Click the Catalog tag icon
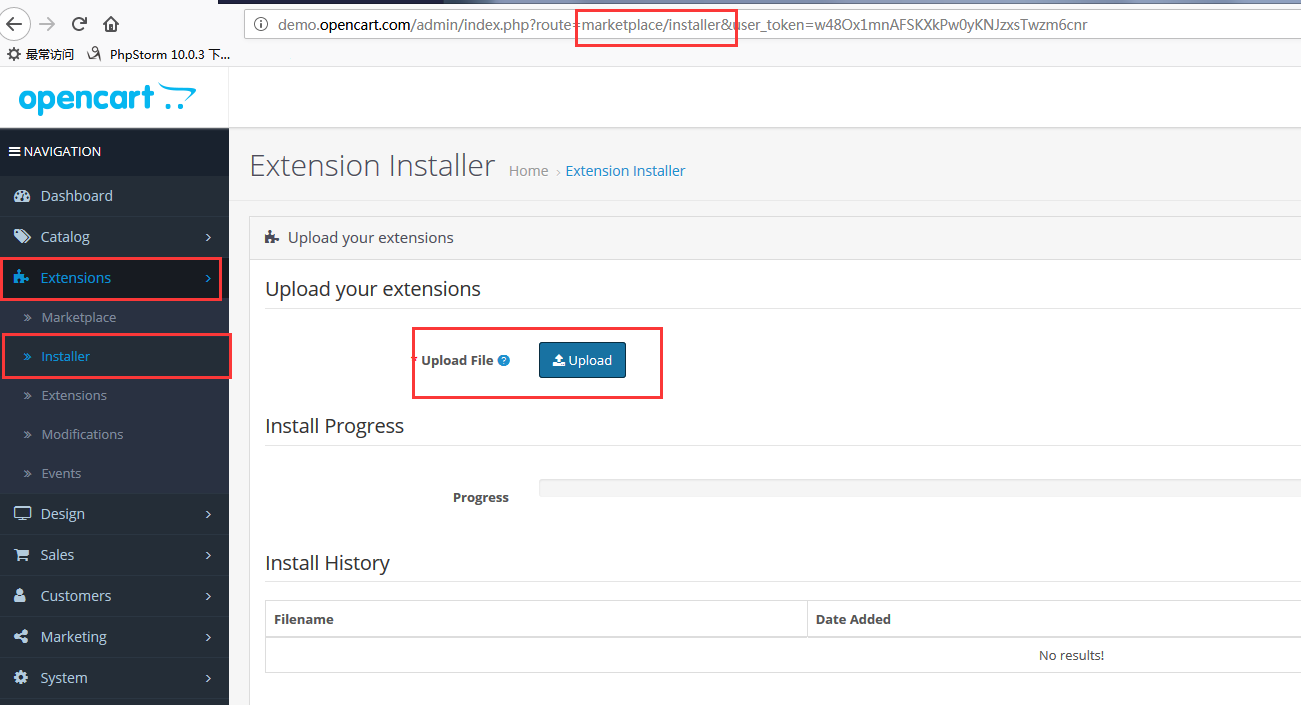 21,237
